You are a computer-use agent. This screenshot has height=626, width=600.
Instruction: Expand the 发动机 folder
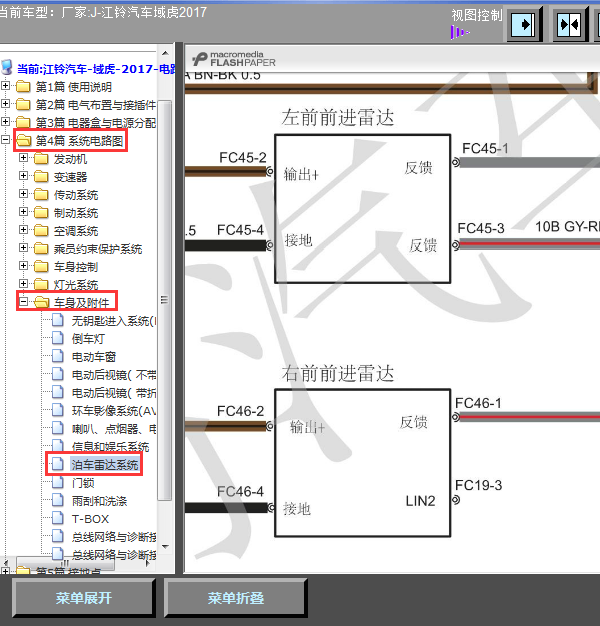click(24, 158)
